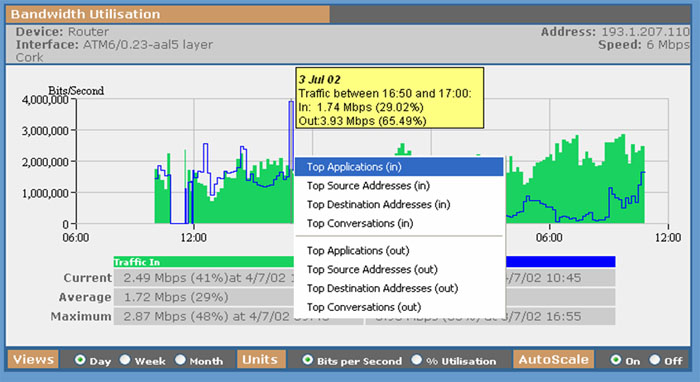Switch to the Week view radio button
The height and width of the screenshot is (382, 700).
point(125,360)
